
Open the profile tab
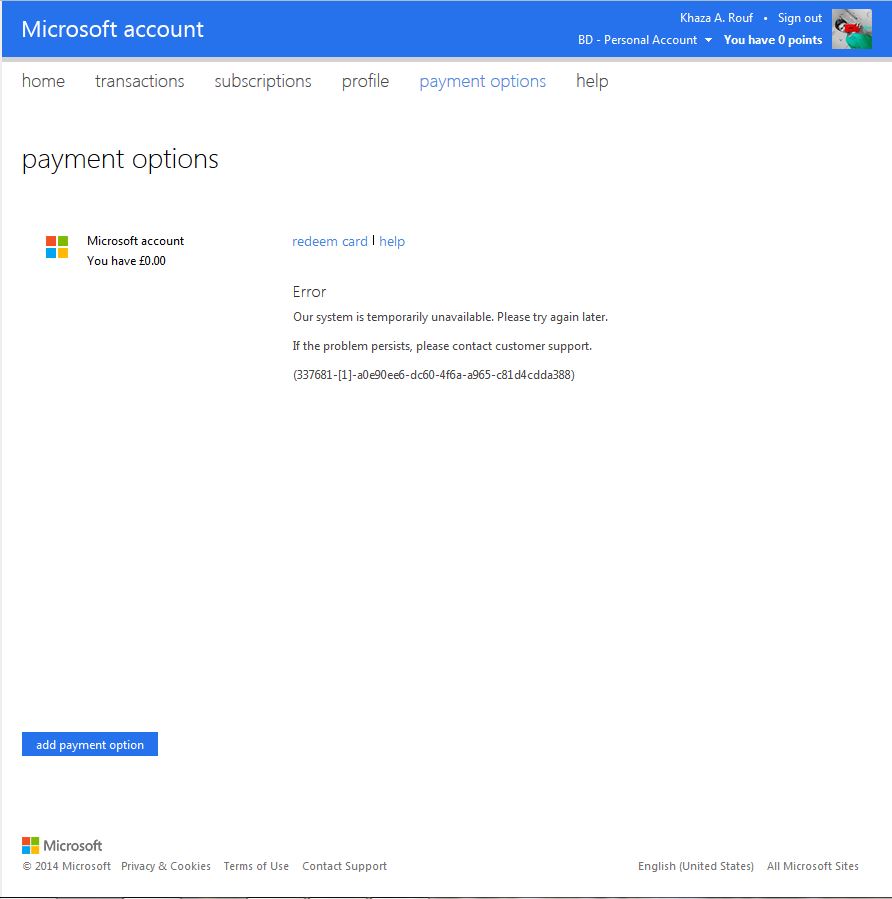coord(365,81)
